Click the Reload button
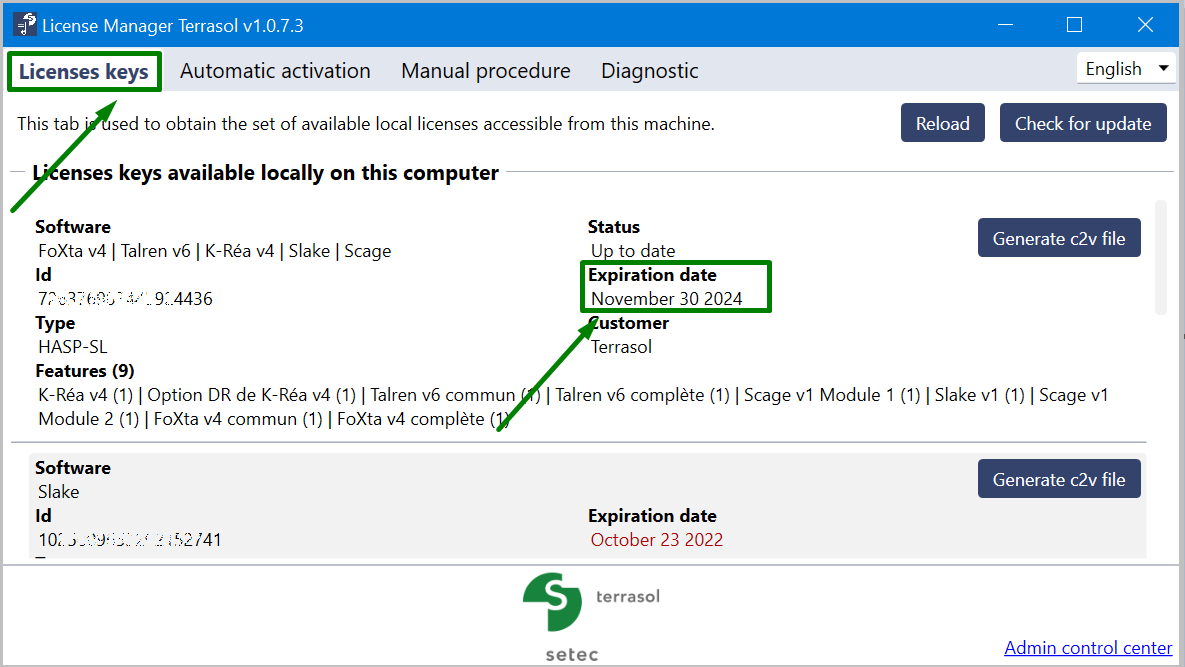The image size is (1185, 667). (x=942, y=123)
